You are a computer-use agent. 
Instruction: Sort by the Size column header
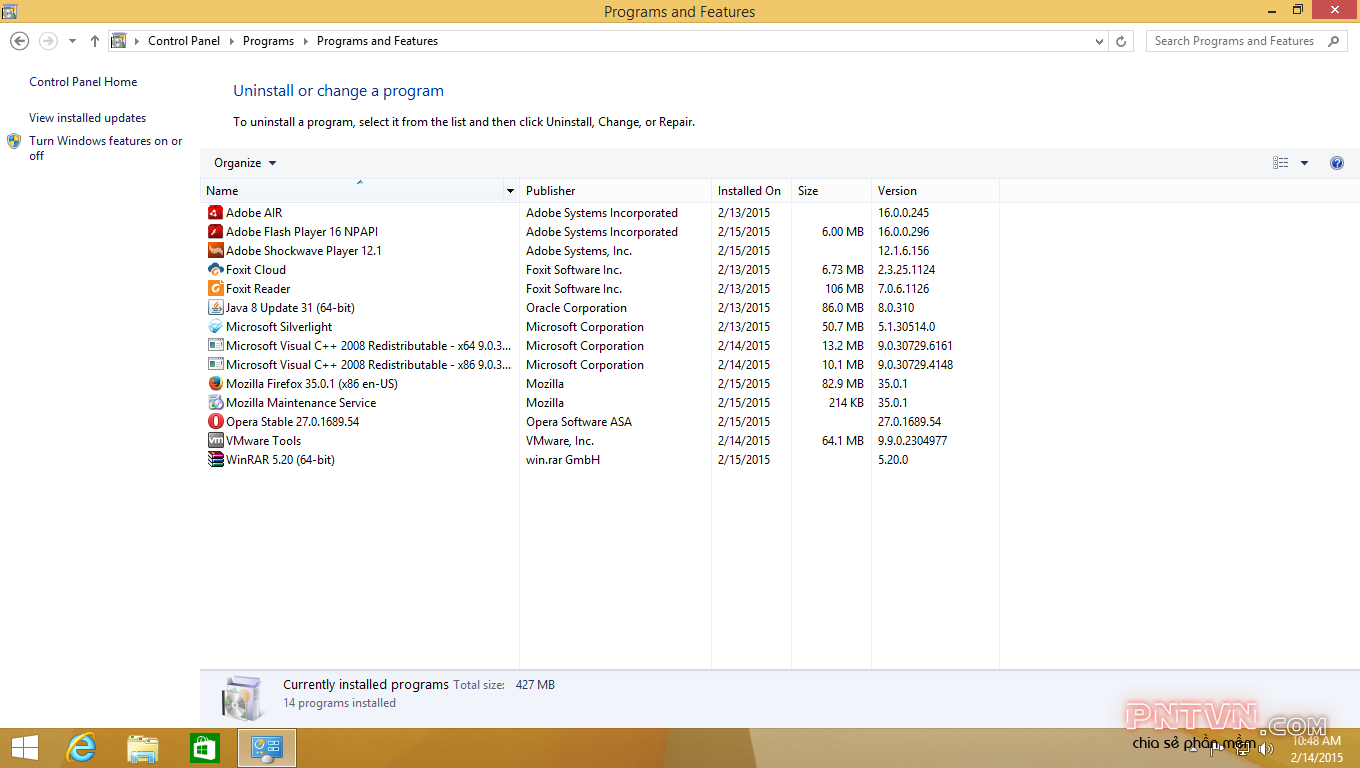coord(831,191)
